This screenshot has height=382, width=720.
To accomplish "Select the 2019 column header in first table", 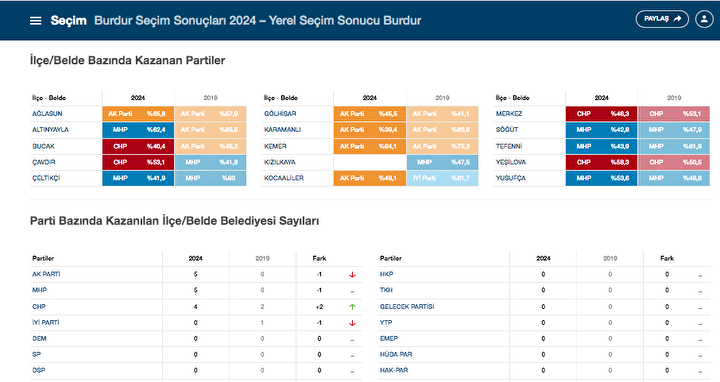I will (x=210, y=98).
